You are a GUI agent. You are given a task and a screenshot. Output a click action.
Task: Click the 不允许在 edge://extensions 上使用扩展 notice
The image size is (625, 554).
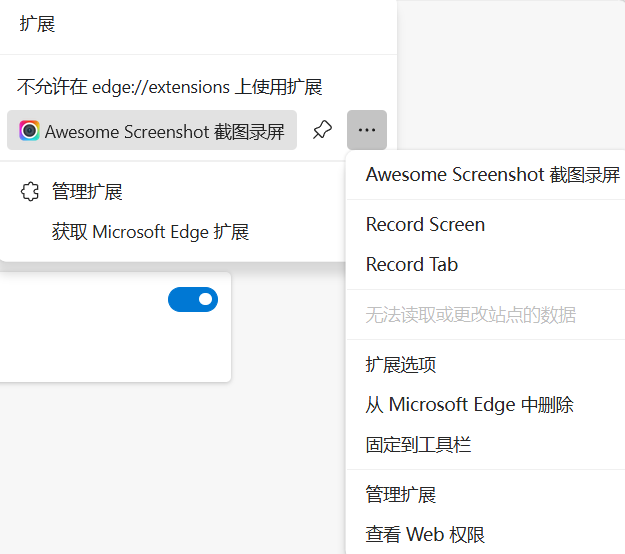169,87
